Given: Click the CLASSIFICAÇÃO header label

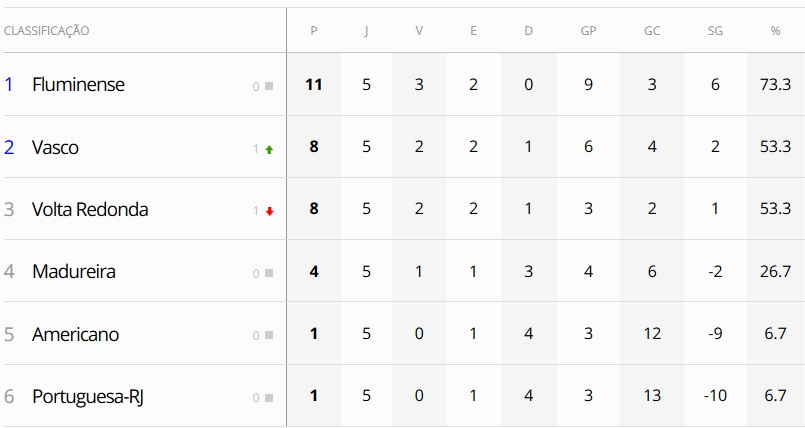Looking at the screenshot, I should [x=47, y=31].
